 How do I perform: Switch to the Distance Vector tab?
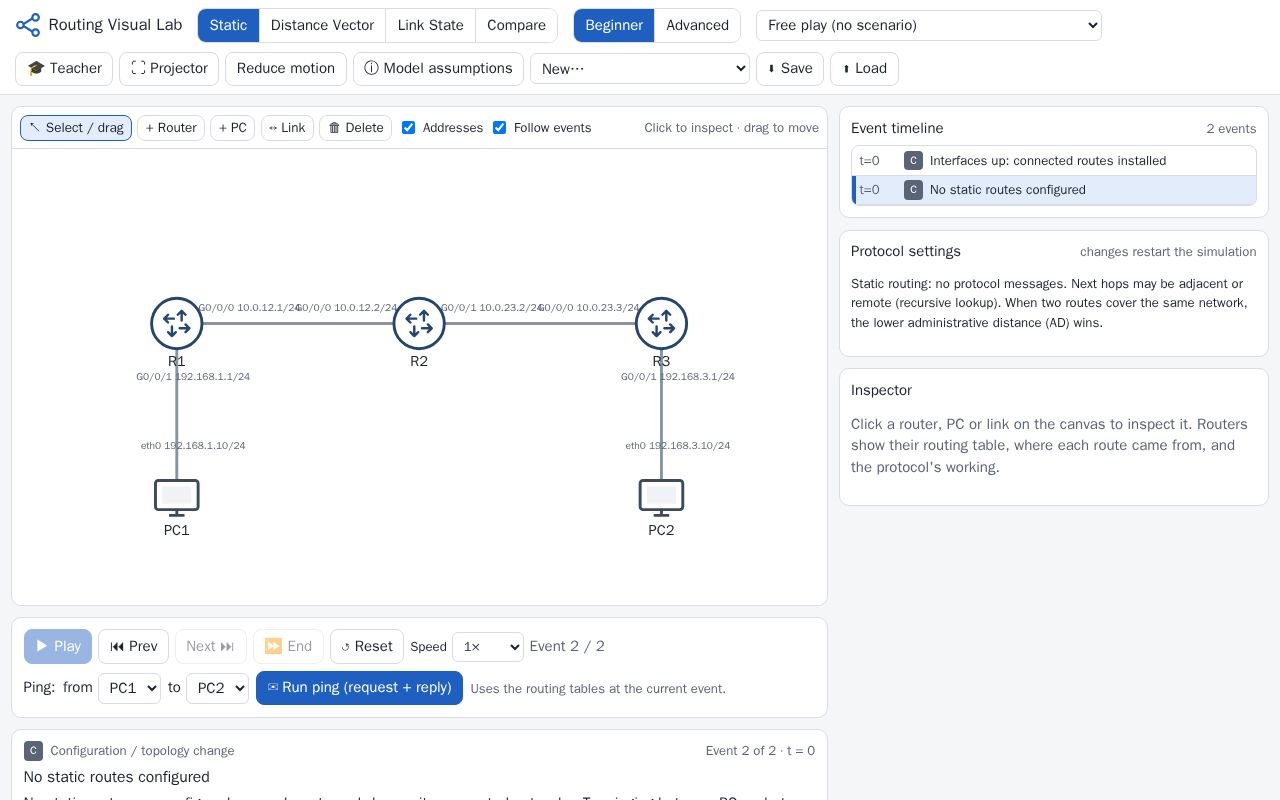(x=322, y=25)
